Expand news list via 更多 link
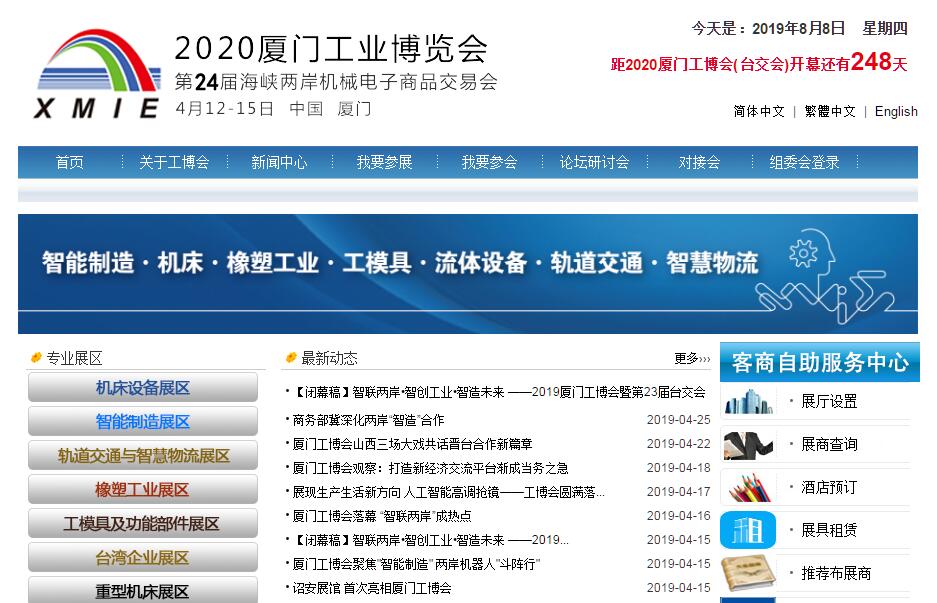The width and height of the screenshot is (937, 603). pos(691,358)
